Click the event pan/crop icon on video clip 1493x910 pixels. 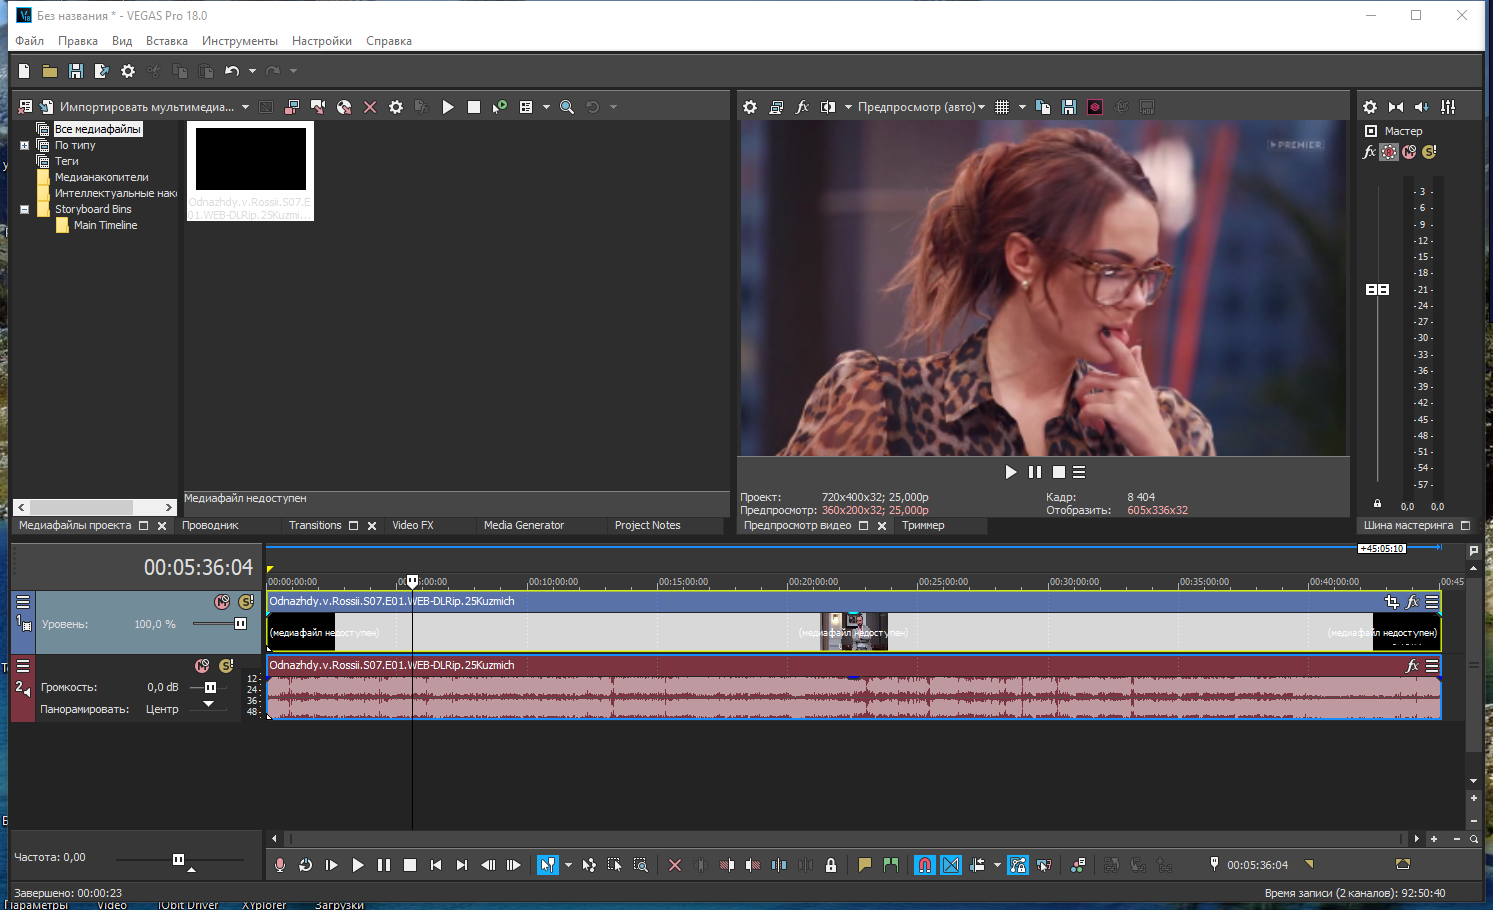coord(1391,602)
